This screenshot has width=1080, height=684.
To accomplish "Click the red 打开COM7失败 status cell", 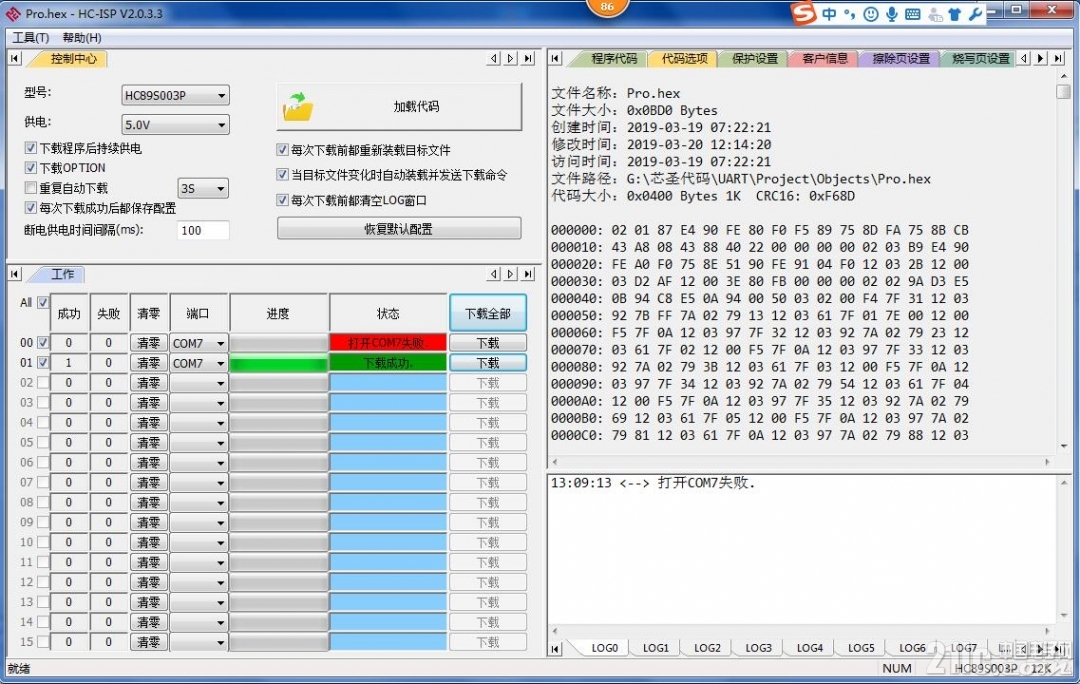I will click(x=388, y=343).
